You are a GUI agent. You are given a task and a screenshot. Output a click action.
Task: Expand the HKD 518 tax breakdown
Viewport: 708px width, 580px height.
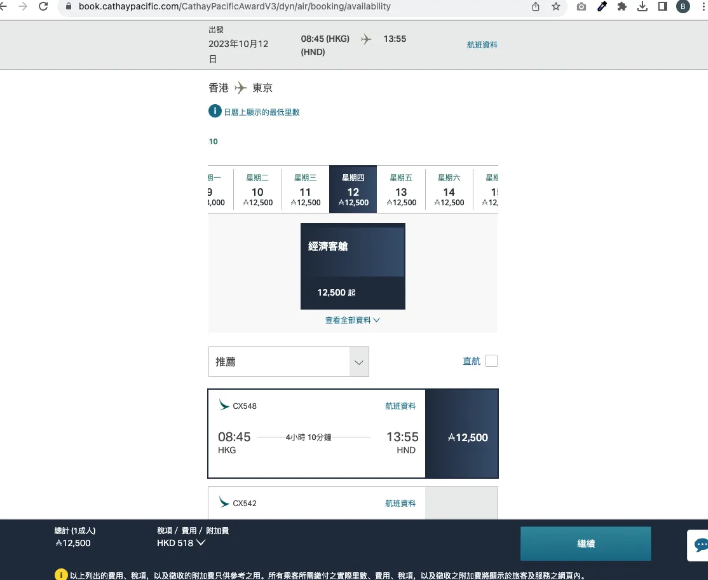pyautogui.click(x=181, y=543)
